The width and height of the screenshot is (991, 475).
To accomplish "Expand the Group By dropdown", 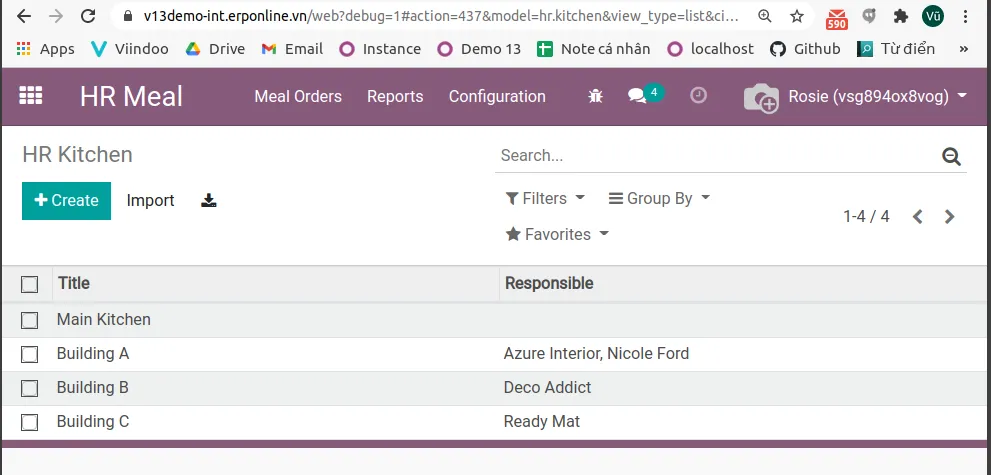I will click(x=659, y=198).
